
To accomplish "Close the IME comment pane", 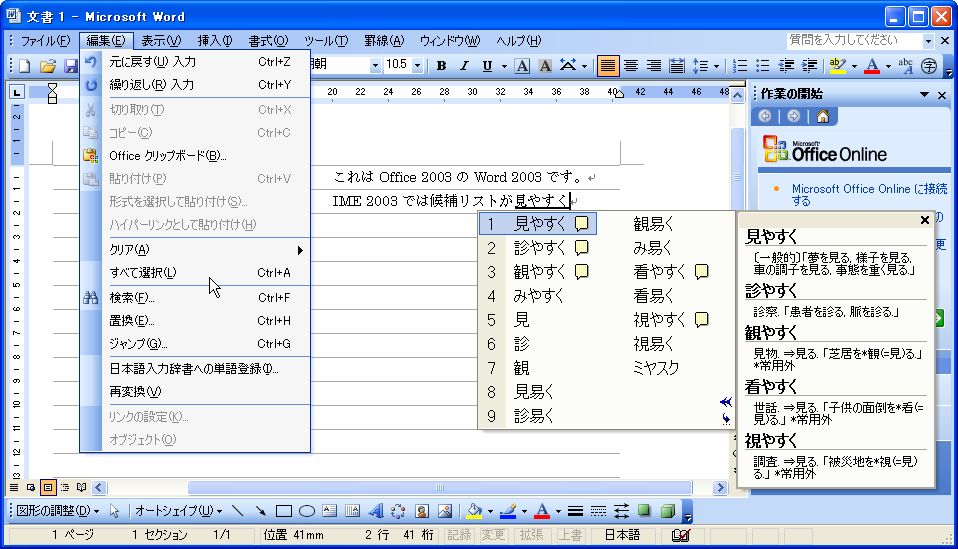I will (924, 220).
